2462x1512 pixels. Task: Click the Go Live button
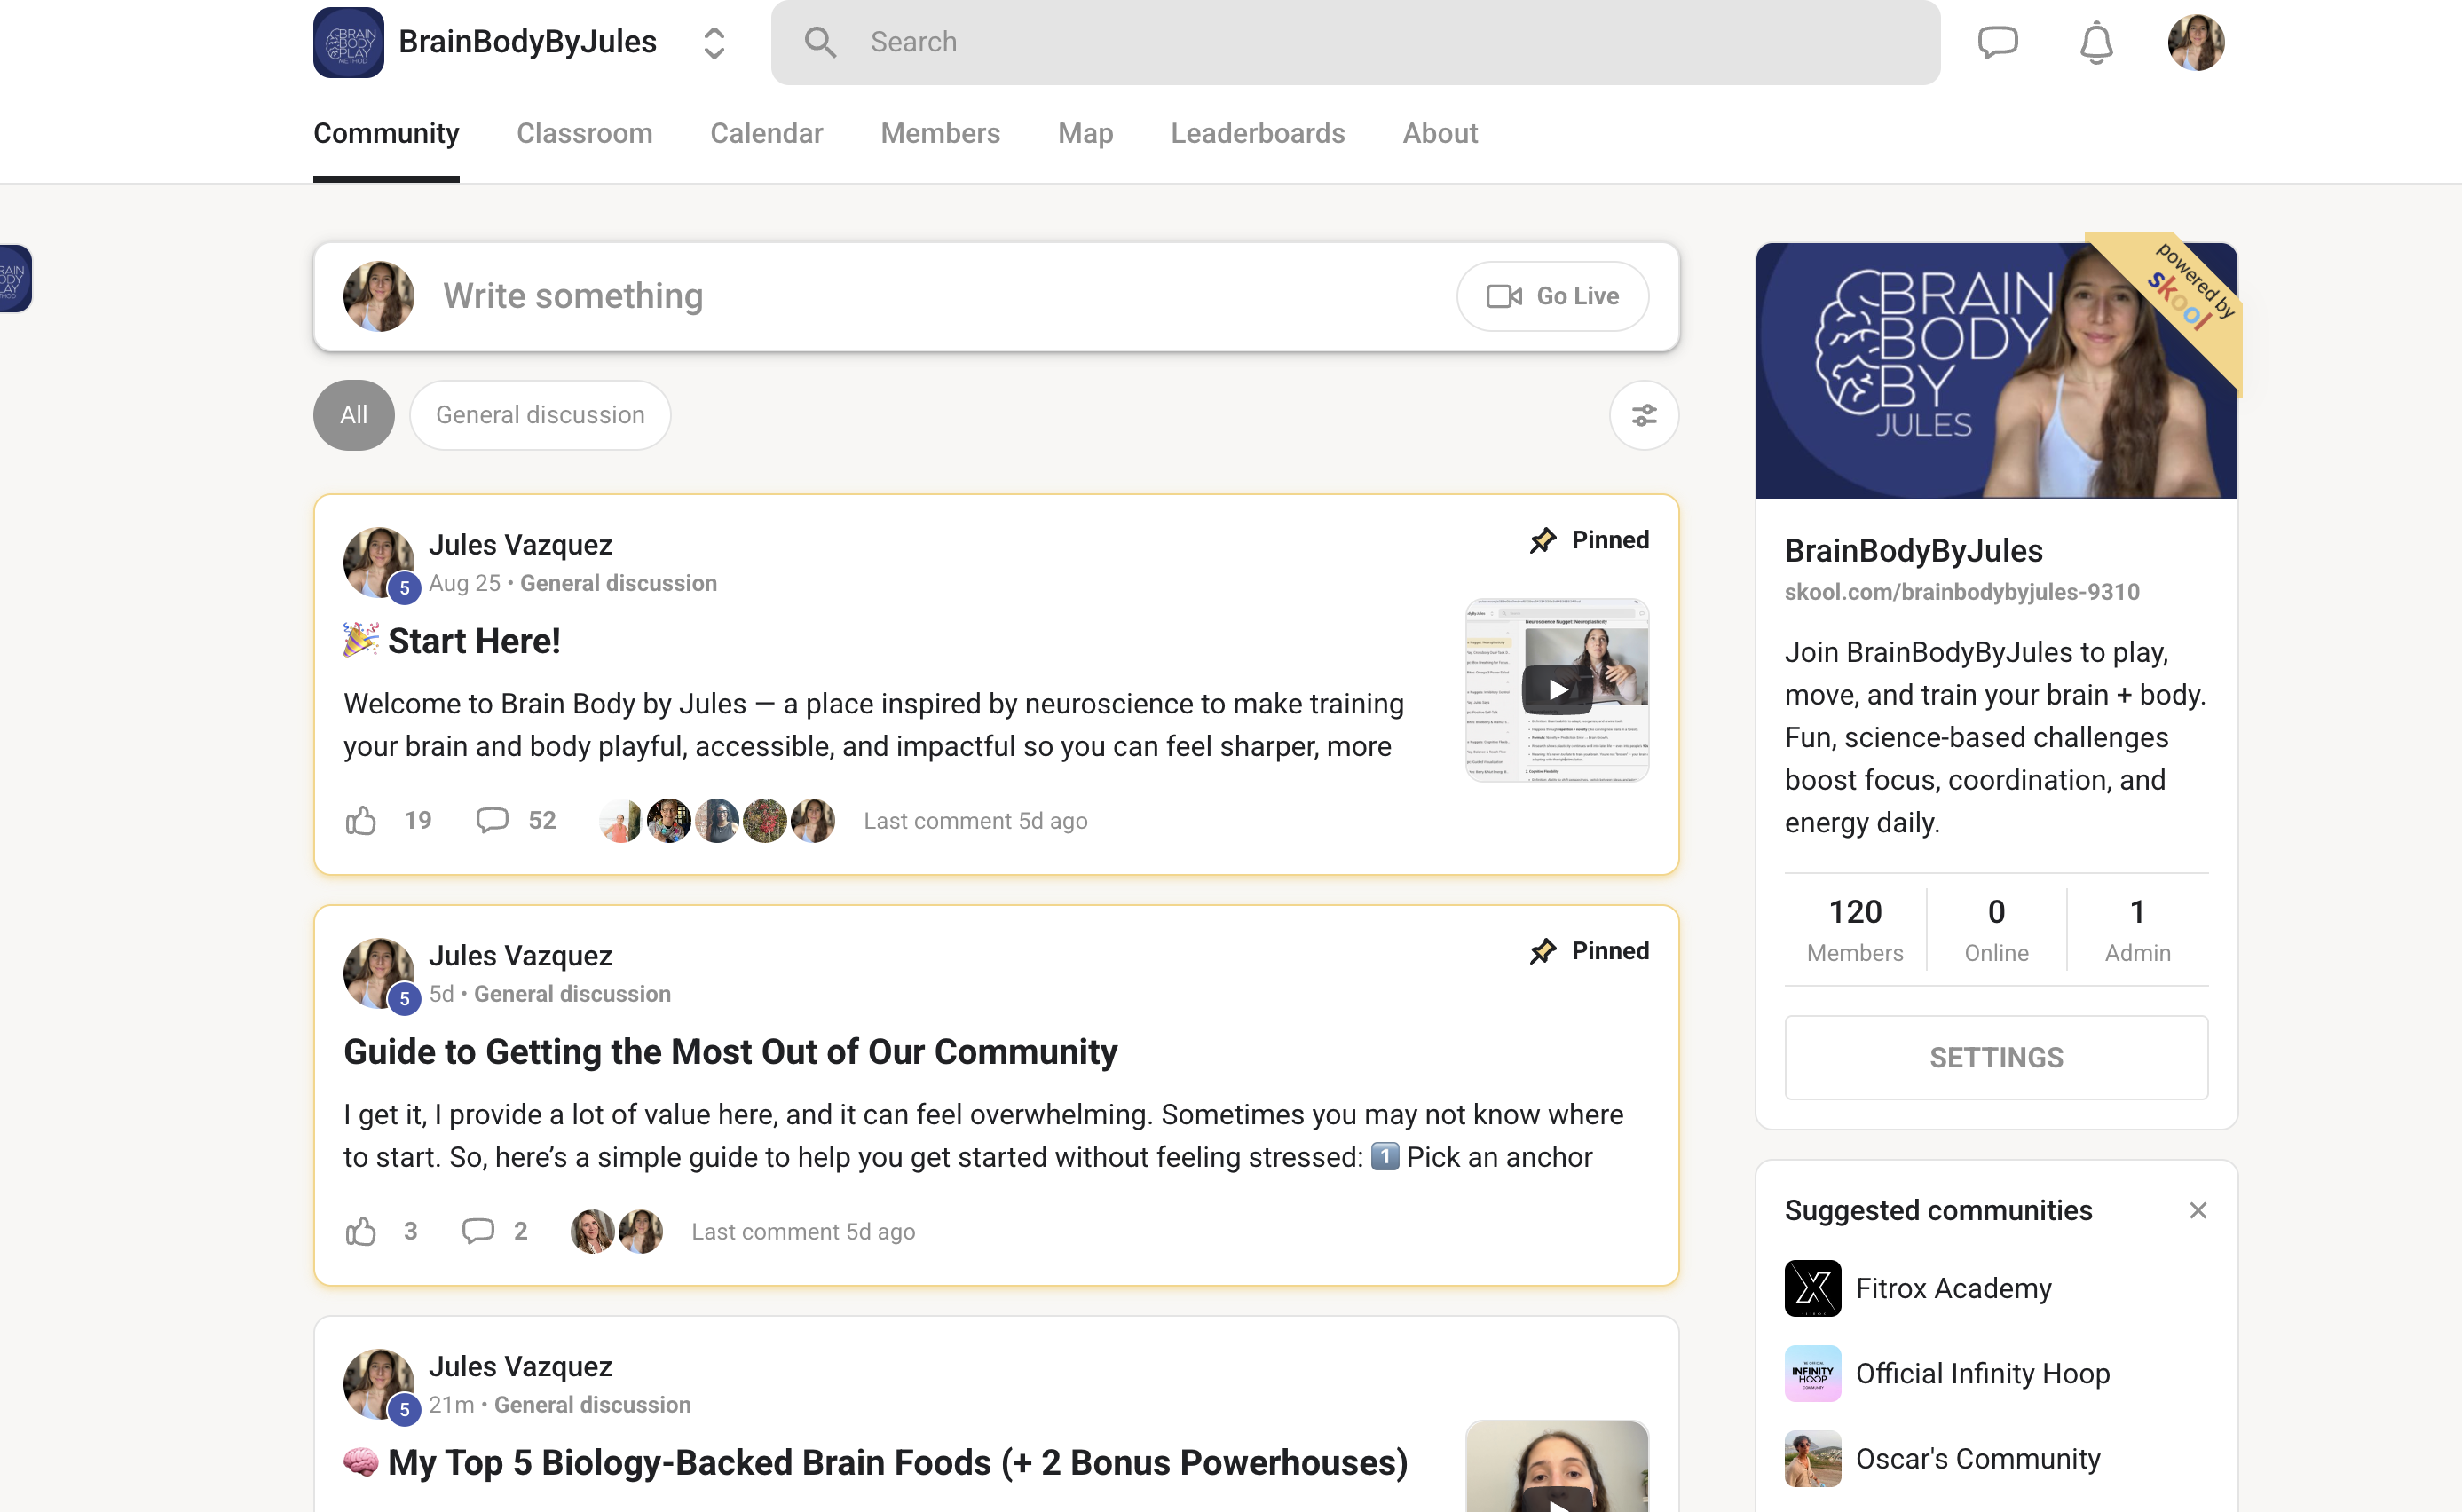(x=1552, y=296)
